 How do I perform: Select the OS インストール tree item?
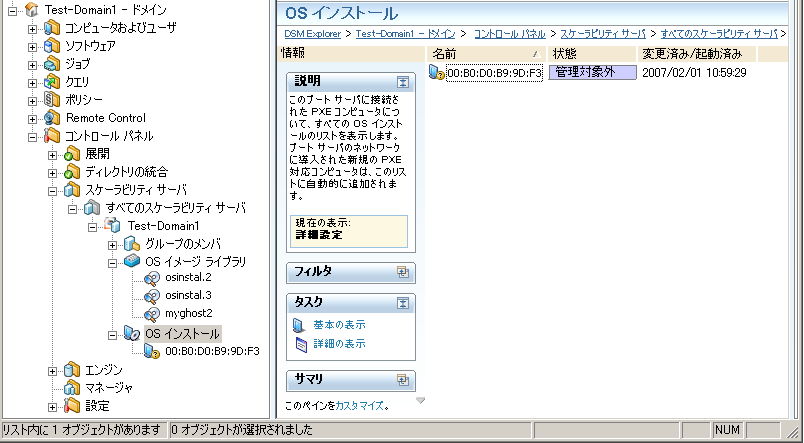click(183, 334)
